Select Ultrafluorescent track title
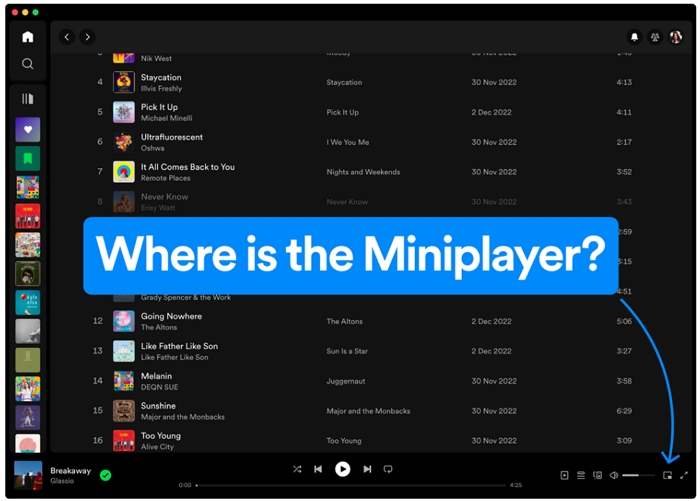This screenshot has height=501, width=700. point(172,137)
